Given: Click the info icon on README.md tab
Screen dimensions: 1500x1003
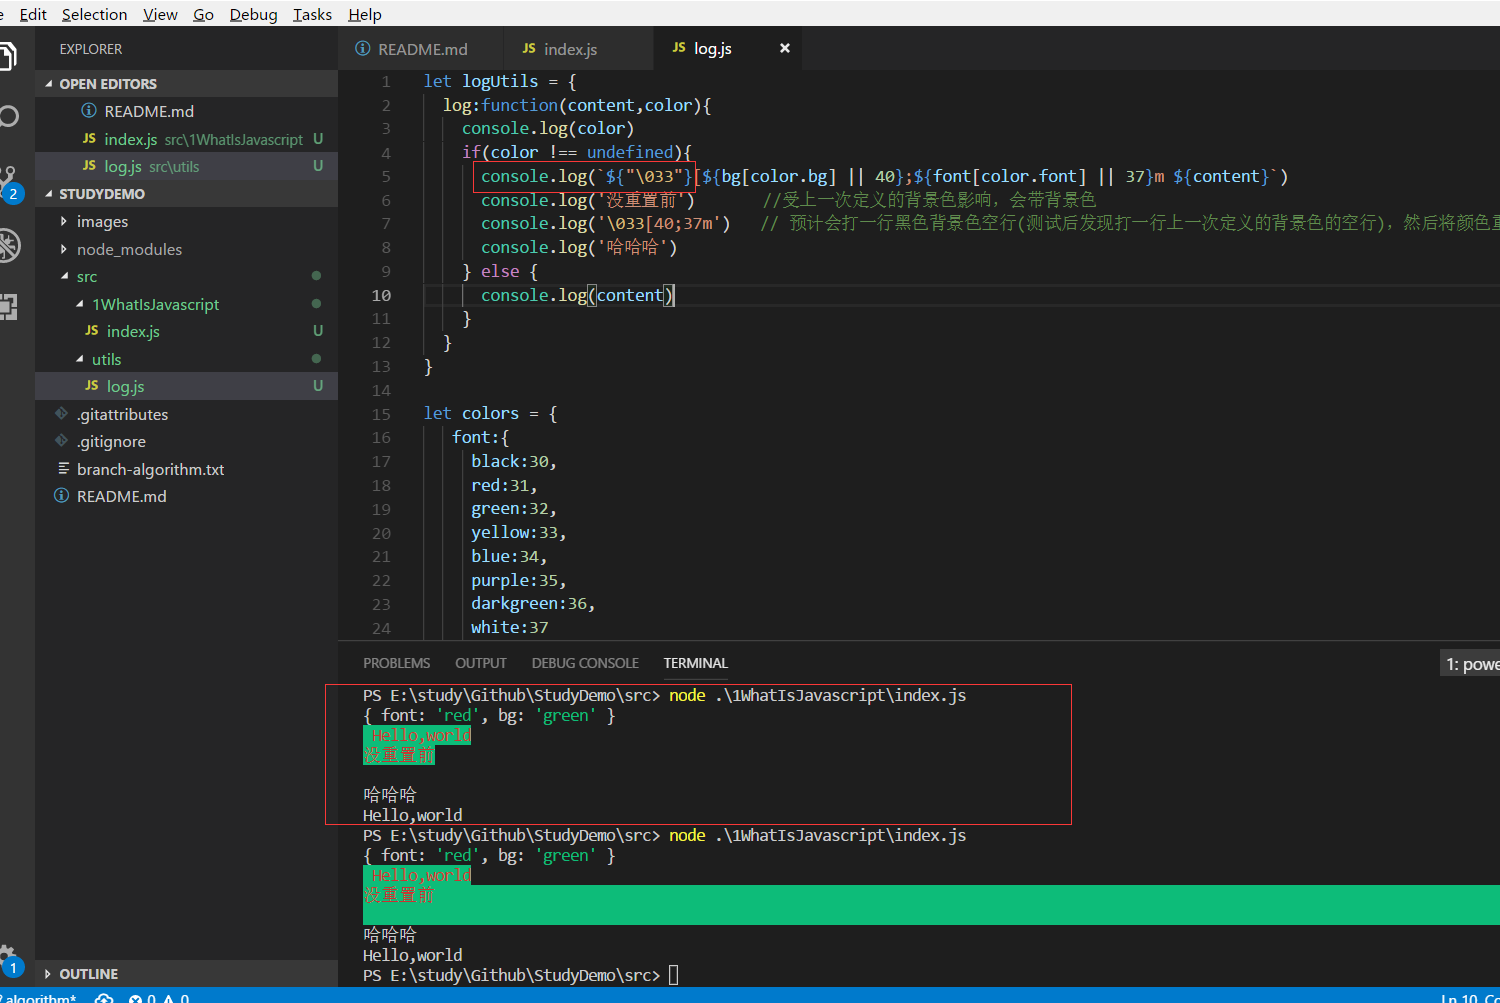Looking at the screenshot, I should (363, 48).
